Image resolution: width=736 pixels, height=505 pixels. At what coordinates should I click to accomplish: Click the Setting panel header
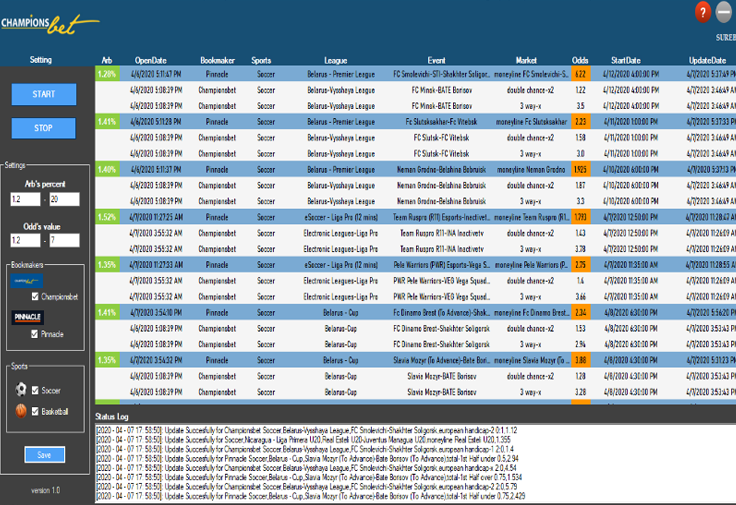pyautogui.click(x=41, y=60)
